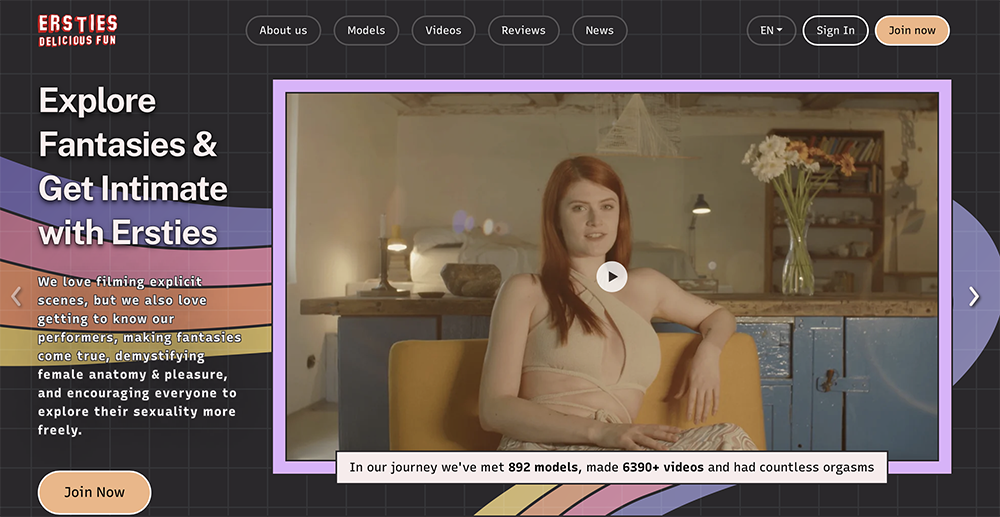Open the About us page

[283, 31]
